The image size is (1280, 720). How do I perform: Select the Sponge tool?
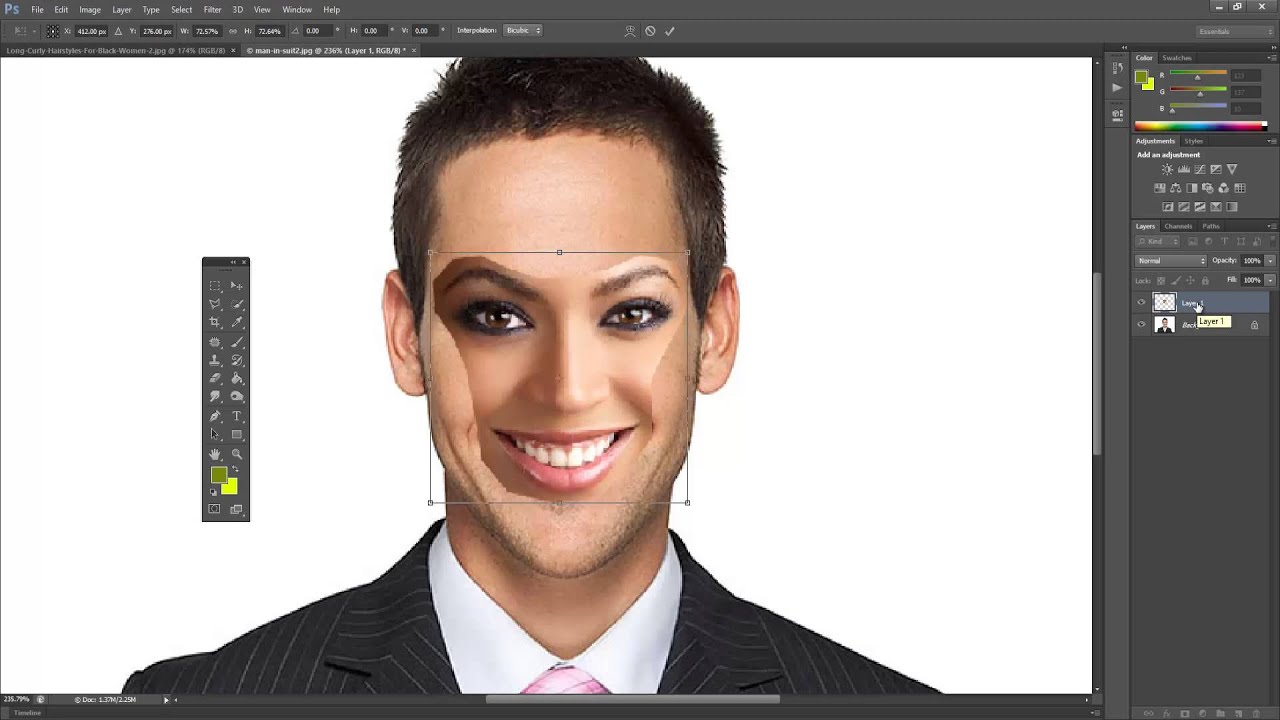(237, 396)
